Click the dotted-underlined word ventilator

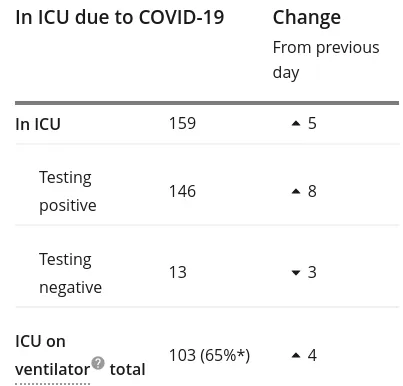(52, 369)
